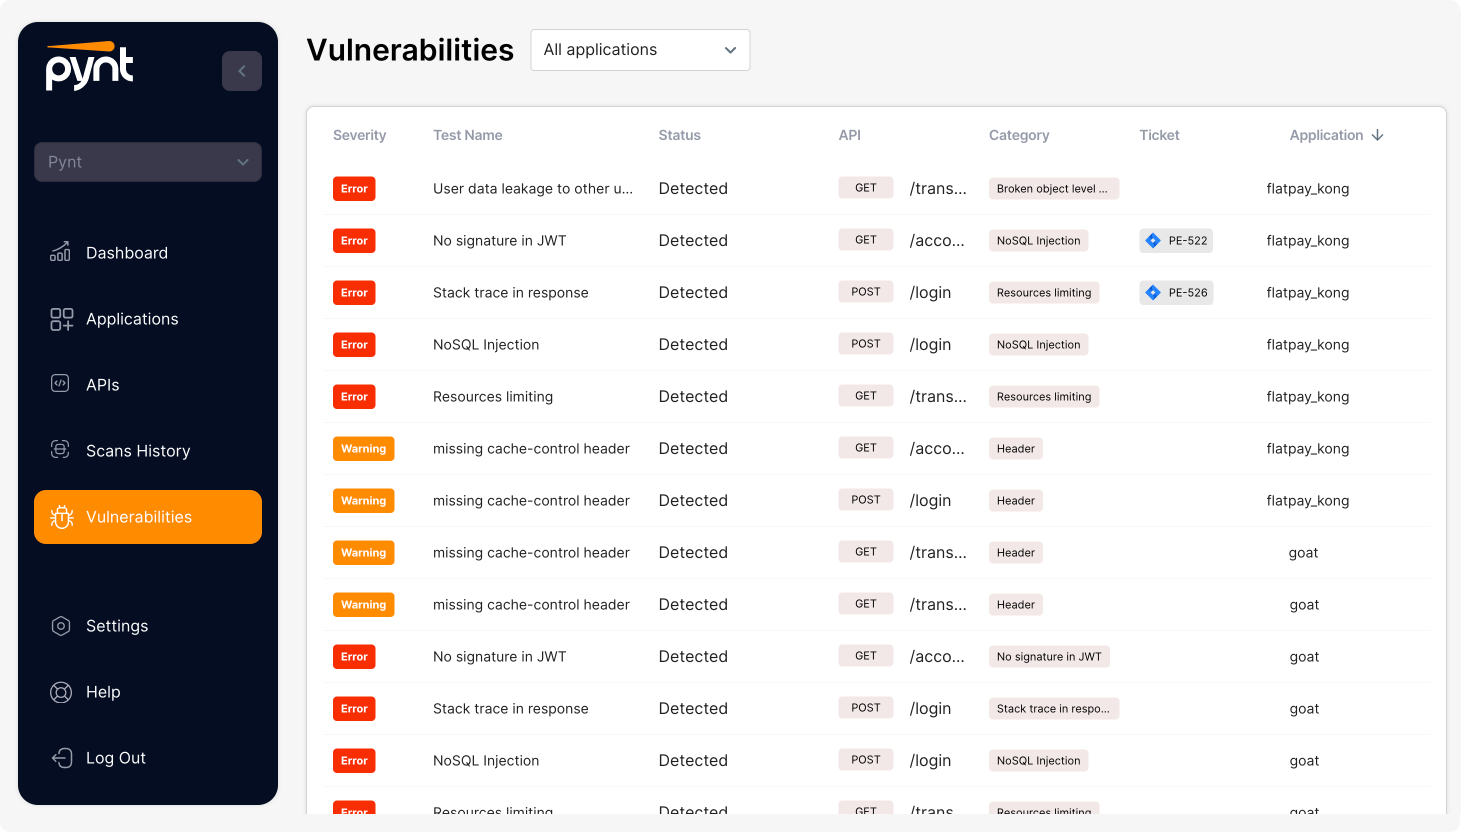Image resolution: width=1461 pixels, height=832 pixels.
Task: Click the Vulnerabilities bug icon
Action: (x=62, y=517)
